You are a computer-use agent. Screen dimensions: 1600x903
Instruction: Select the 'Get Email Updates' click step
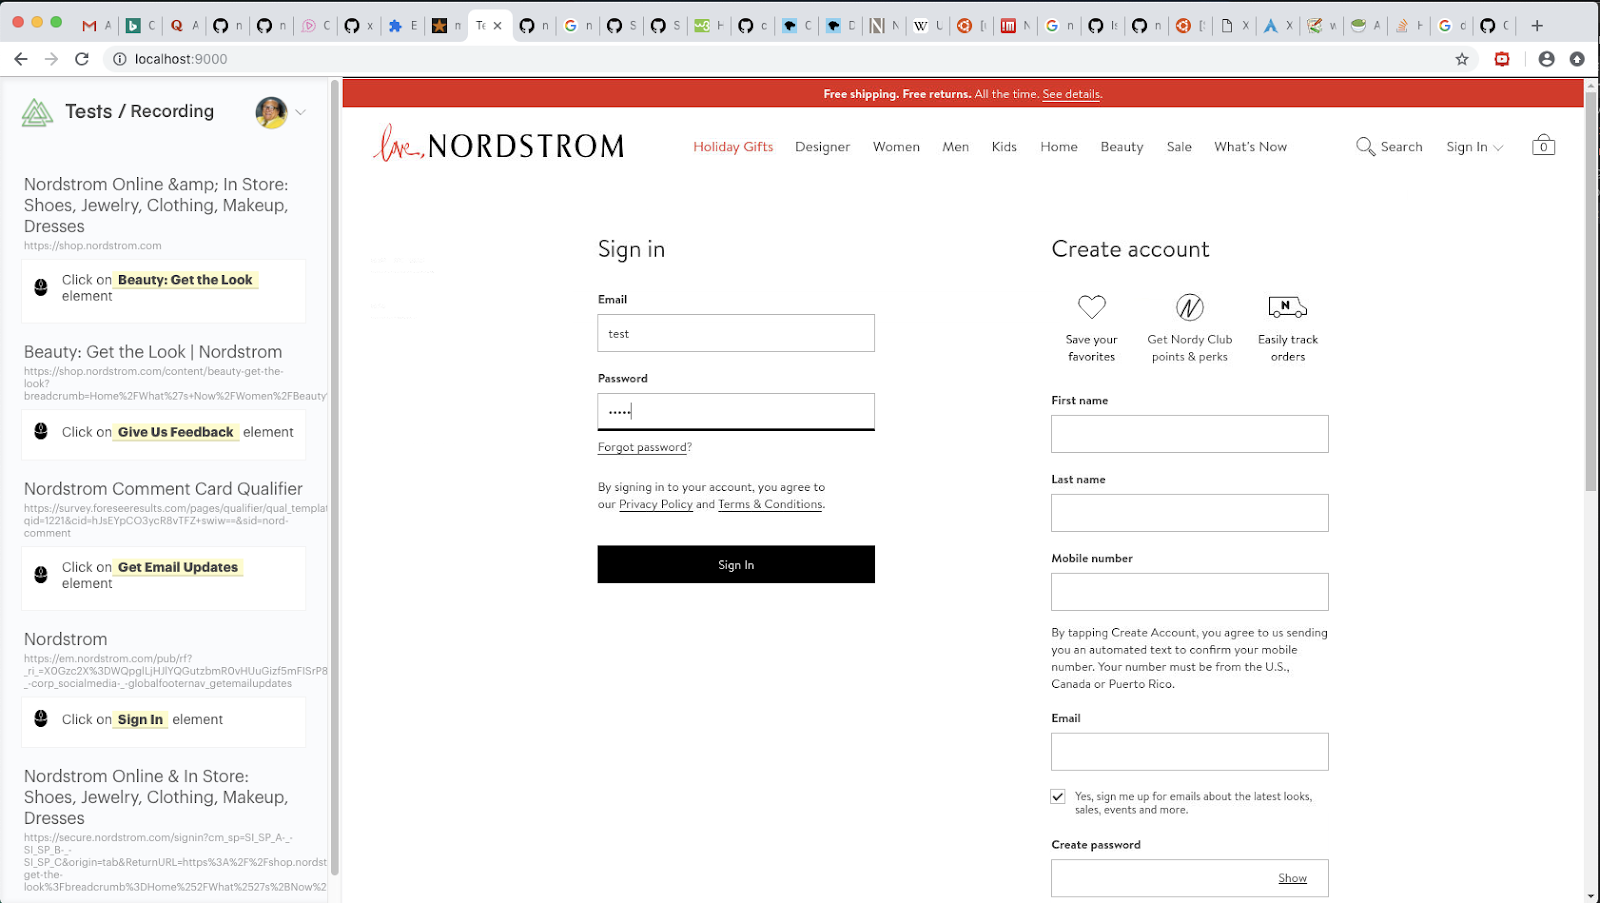pos(164,577)
